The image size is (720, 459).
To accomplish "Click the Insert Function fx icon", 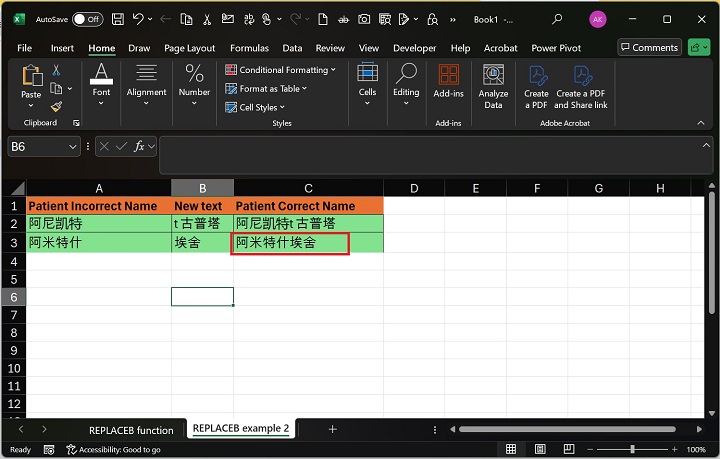I will coord(140,146).
